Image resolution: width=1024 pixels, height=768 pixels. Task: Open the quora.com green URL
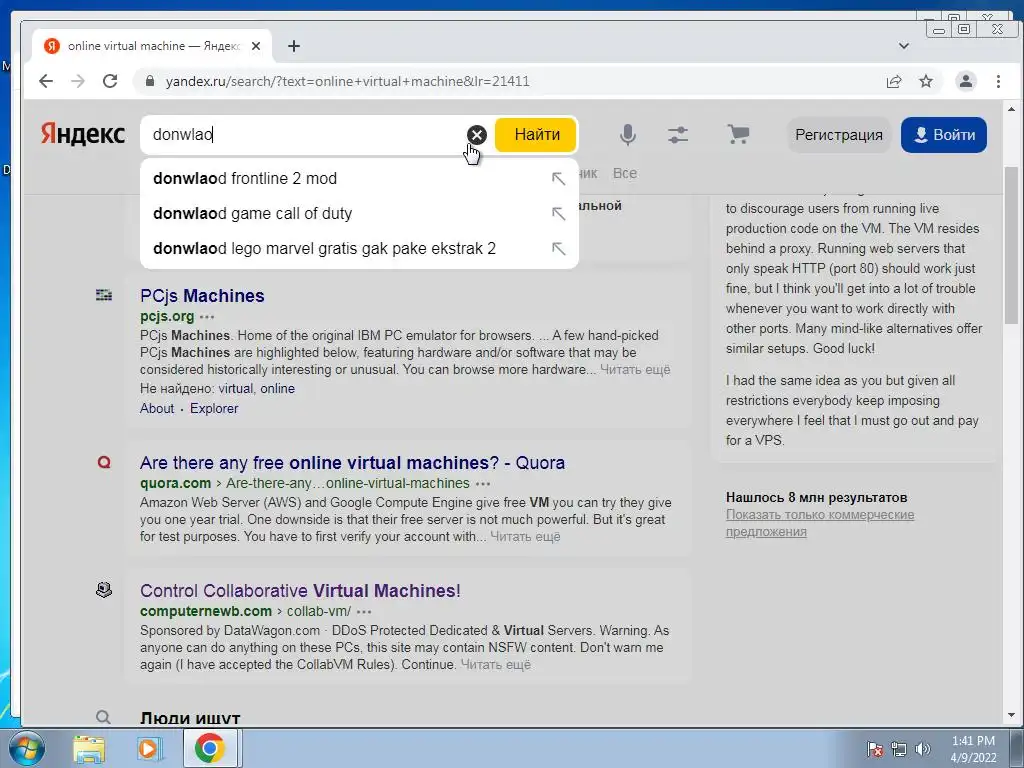click(x=175, y=483)
